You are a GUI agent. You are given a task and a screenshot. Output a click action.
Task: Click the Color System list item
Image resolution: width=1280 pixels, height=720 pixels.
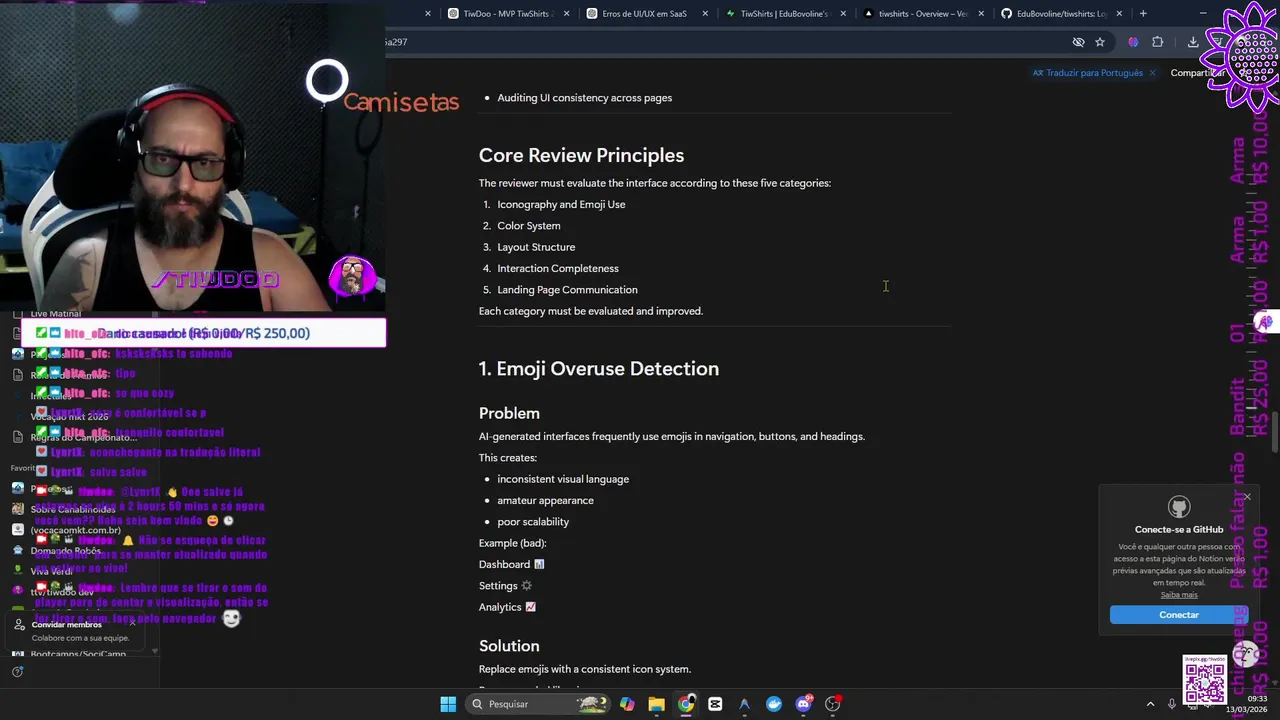[529, 226]
